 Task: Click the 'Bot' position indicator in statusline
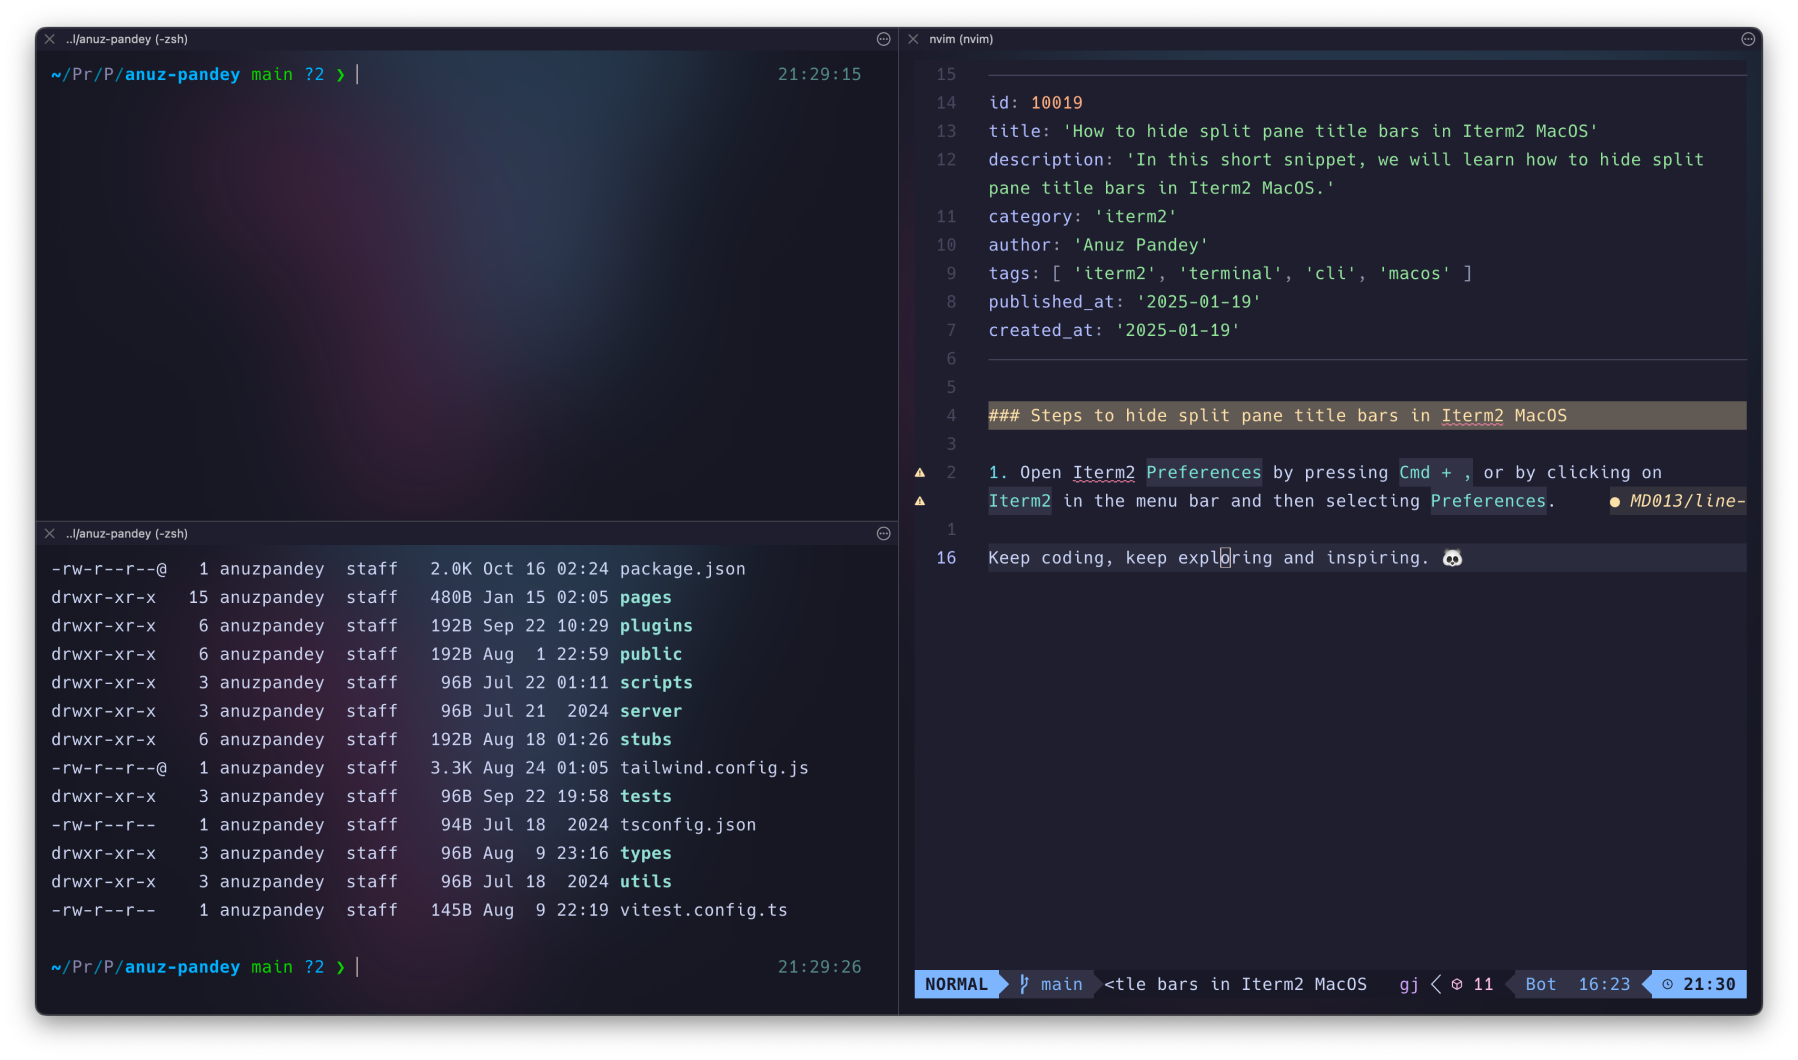click(1540, 984)
